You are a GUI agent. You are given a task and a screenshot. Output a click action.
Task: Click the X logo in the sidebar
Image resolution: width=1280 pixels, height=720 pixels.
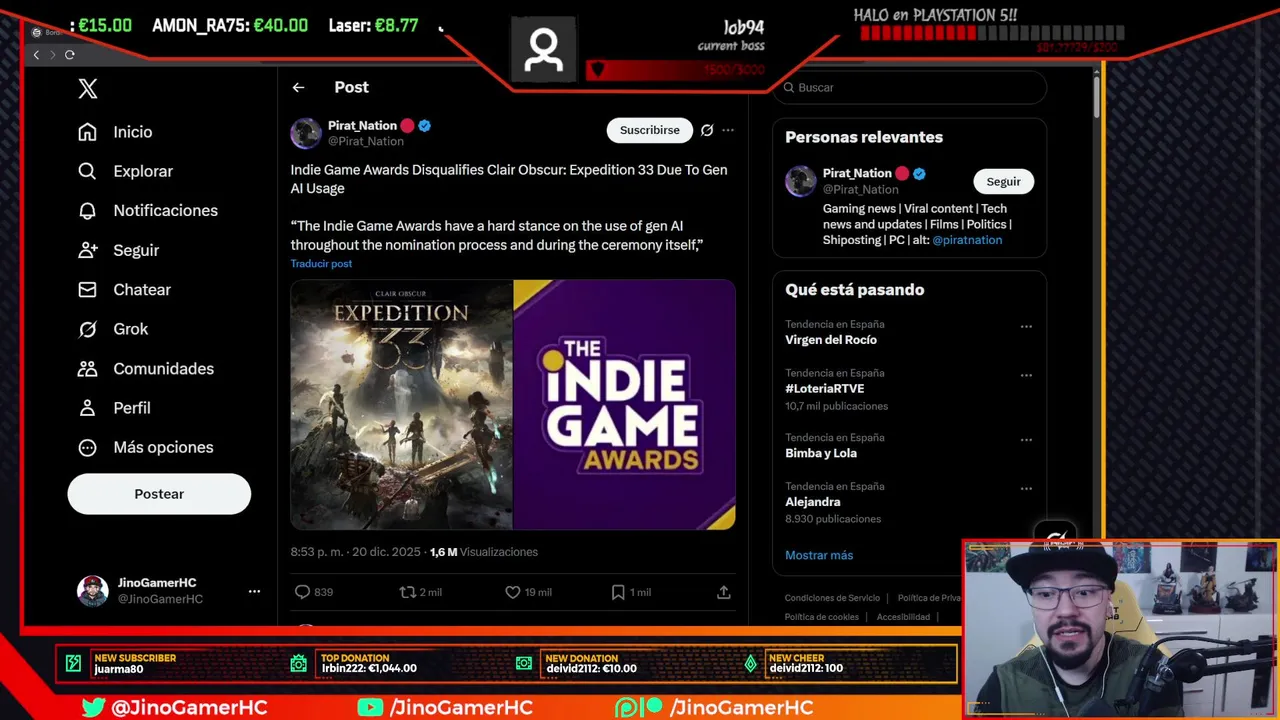[x=88, y=88]
